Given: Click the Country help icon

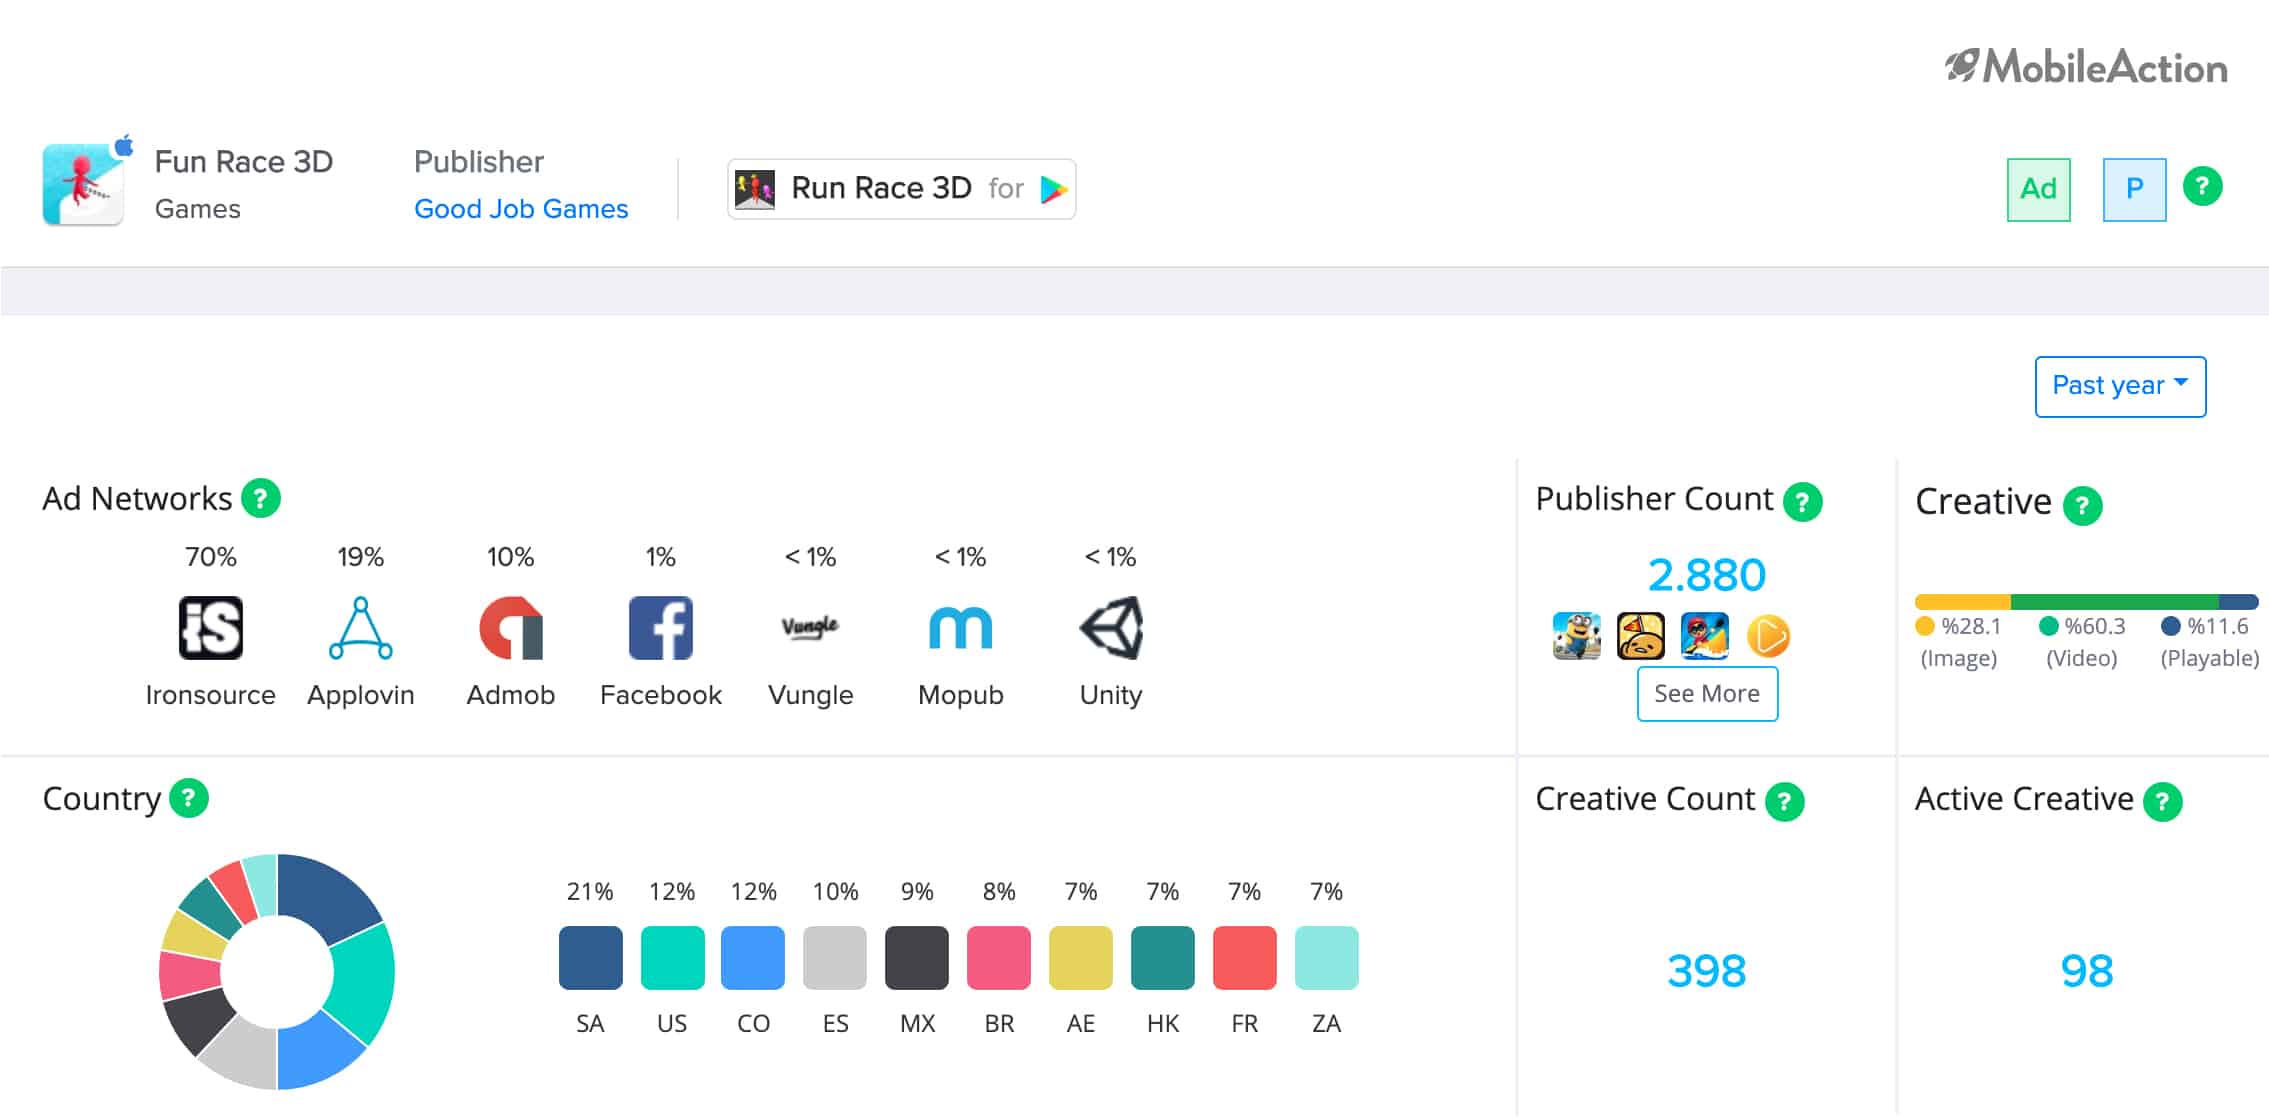Looking at the screenshot, I should [189, 798].
